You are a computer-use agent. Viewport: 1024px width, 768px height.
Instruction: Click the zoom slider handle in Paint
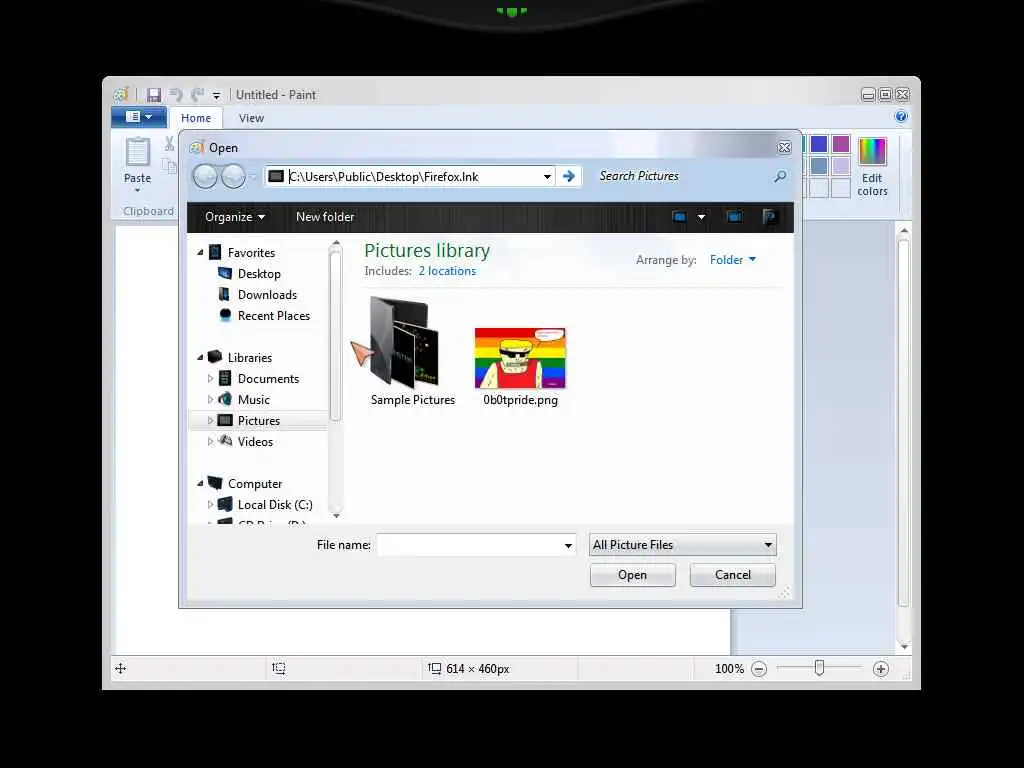(x=820, y=668)
